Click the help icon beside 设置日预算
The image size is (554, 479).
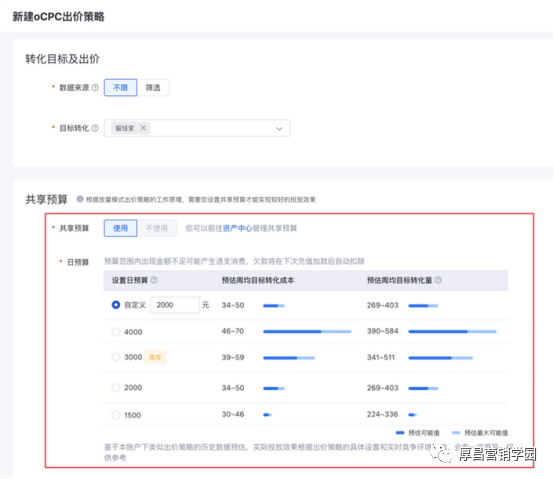pyautogui.click(x=154, y=280)
